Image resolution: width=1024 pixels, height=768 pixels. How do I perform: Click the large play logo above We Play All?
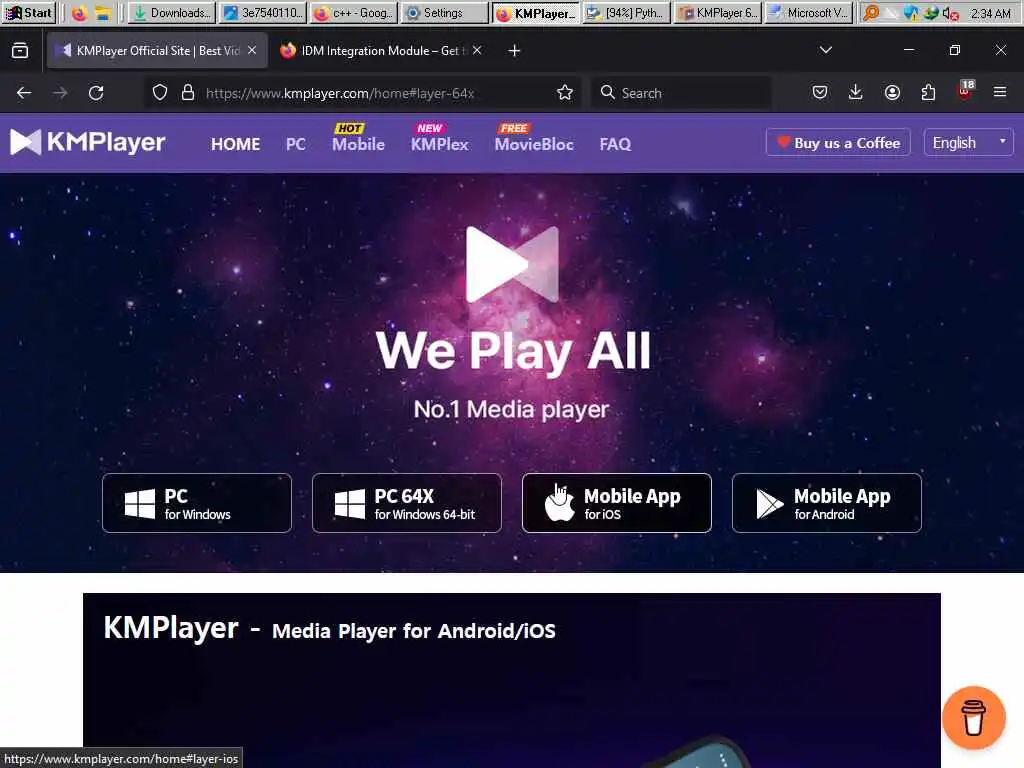click(x=513, y=264)
